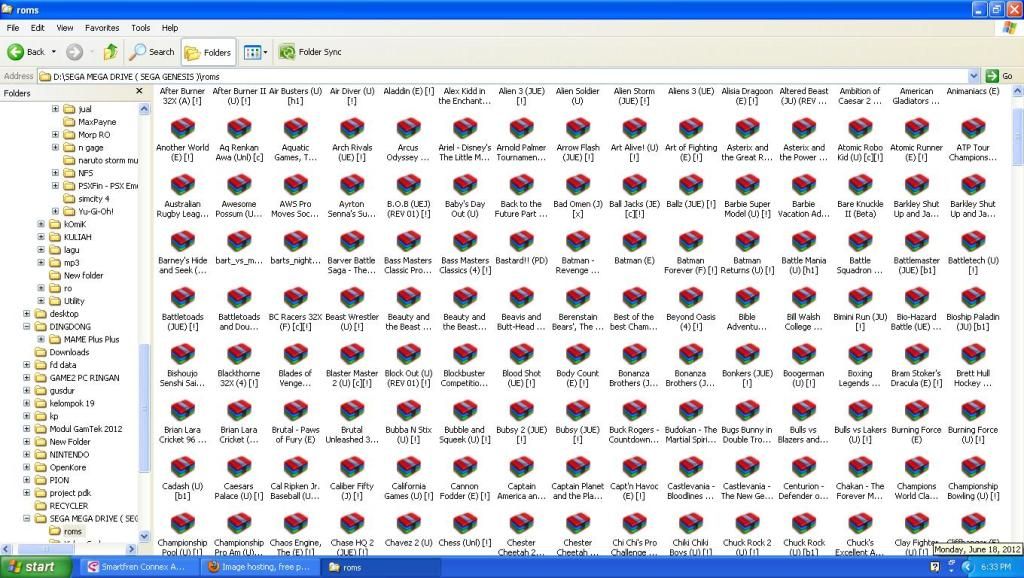The height and width of the screenshot is (578, 1024).
Task: Select the Bible Adventures archive icon
Action: 747,297
